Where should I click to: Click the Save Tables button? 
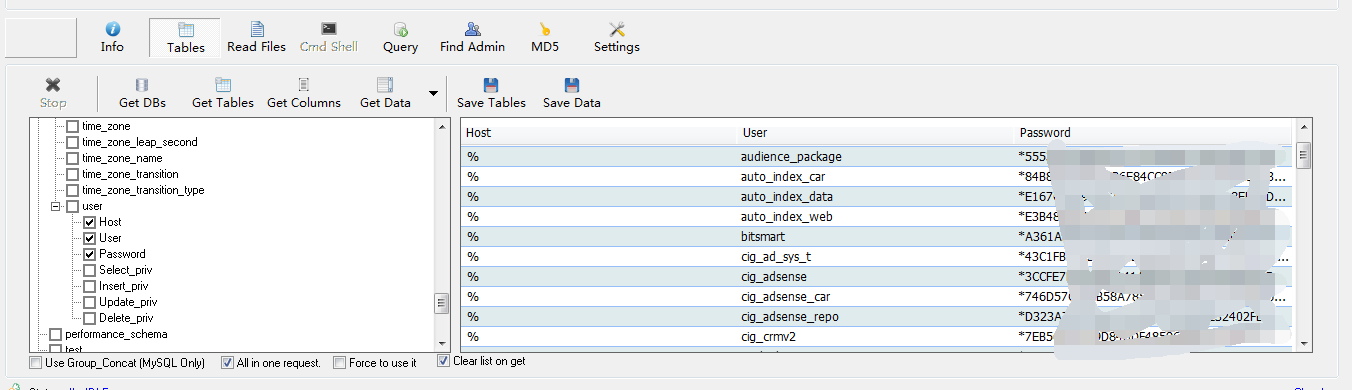click(491, 93)
